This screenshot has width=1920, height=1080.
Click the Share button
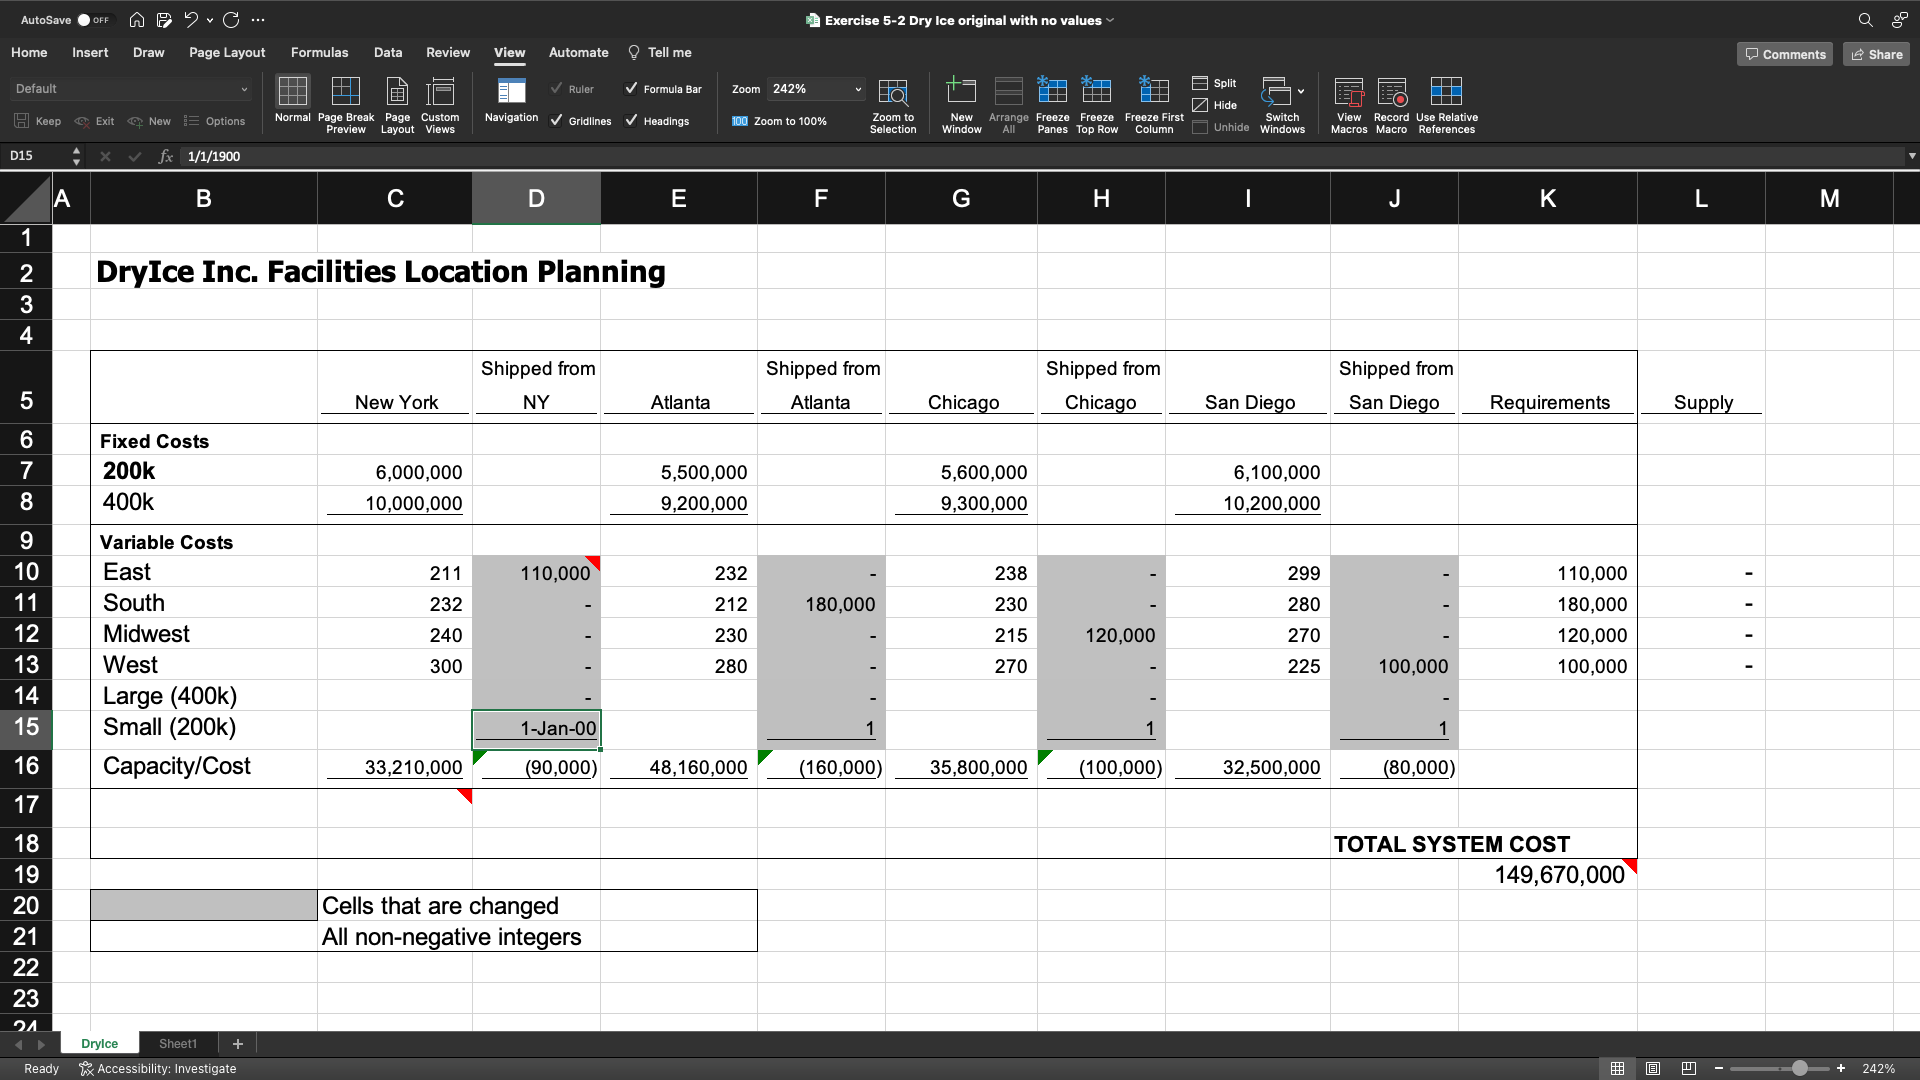[x=1875, y=53]
